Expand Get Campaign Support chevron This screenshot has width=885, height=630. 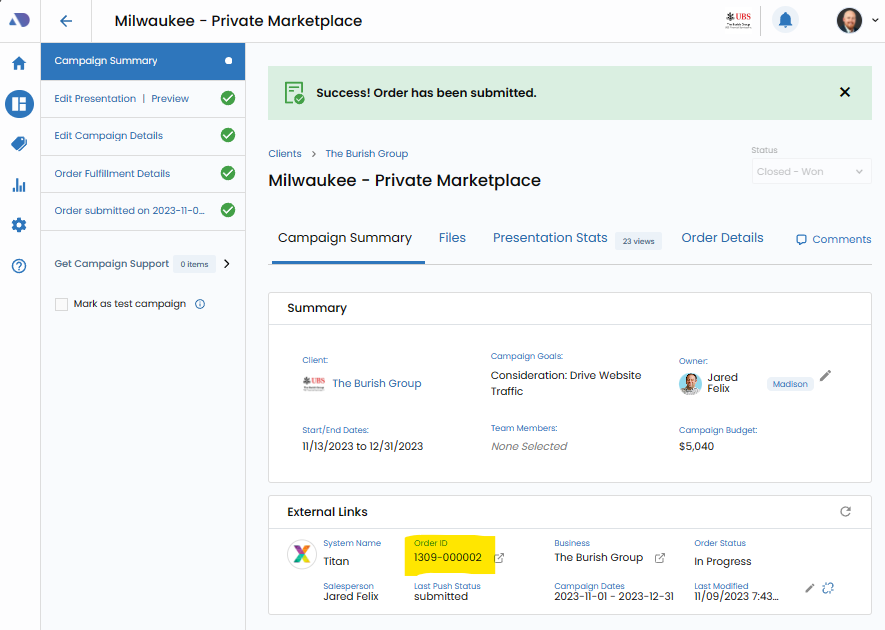coord(227,264)
